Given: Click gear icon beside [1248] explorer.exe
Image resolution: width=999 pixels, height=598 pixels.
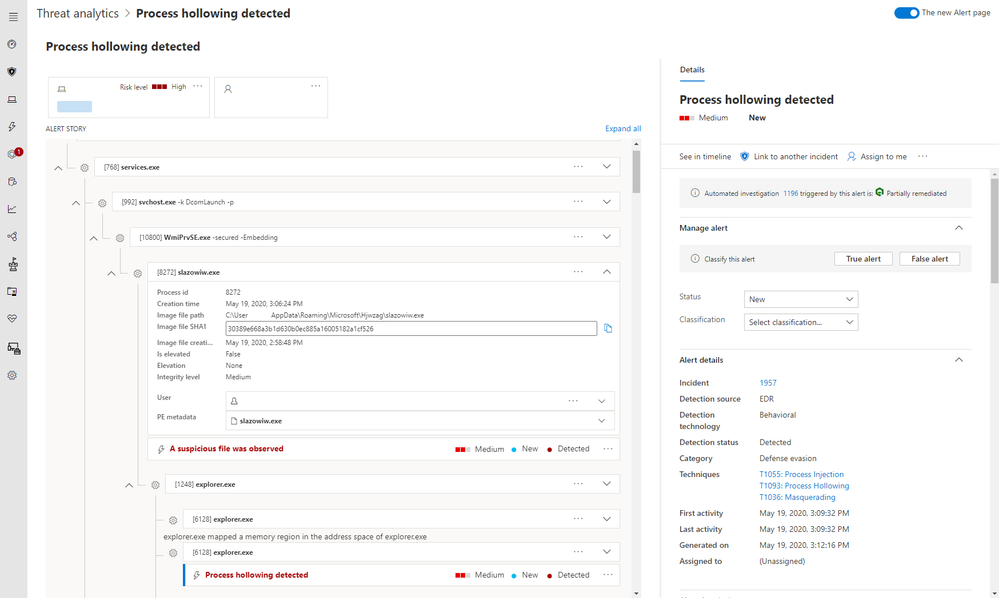Looking at the screenshot, I should click(155, 485).
